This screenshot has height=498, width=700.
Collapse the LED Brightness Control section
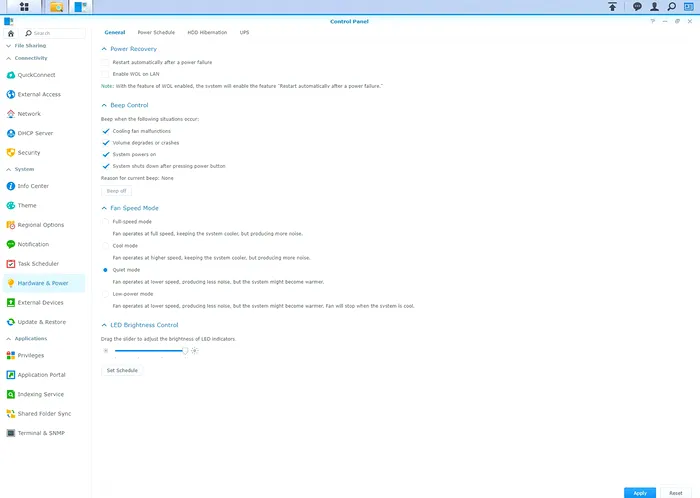pos(104,325)
